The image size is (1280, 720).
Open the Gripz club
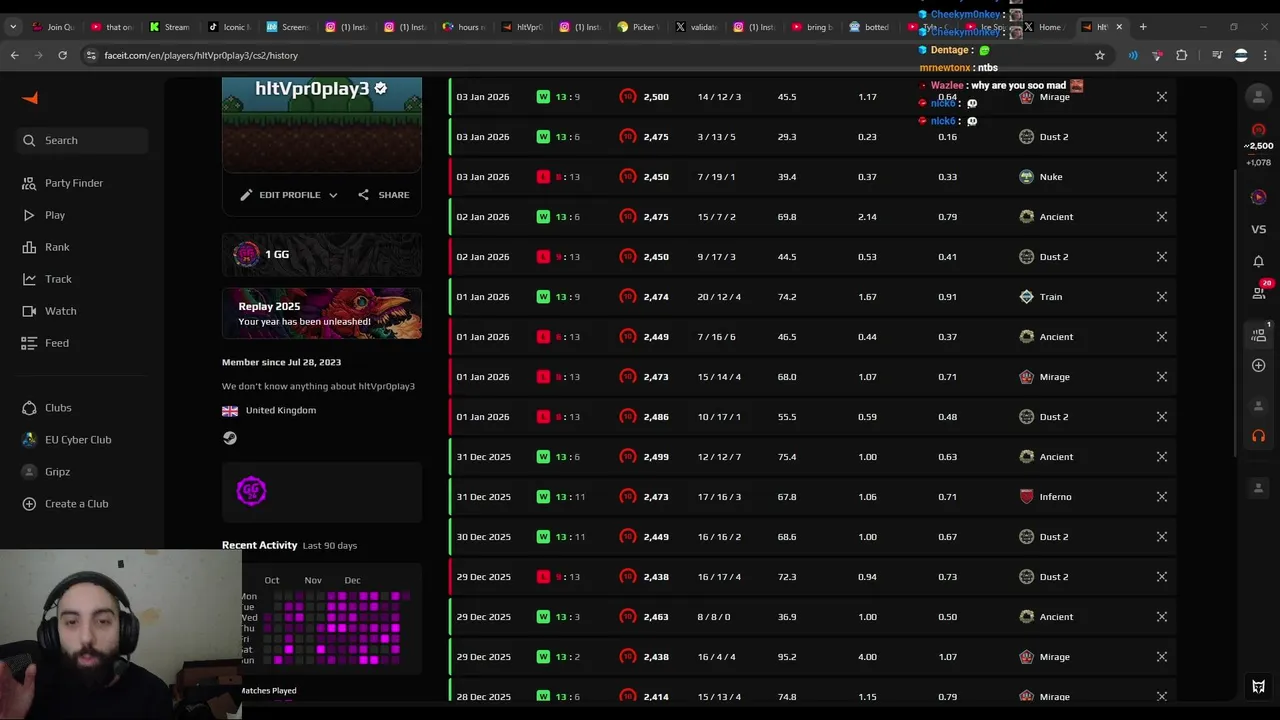click(x=46, y=472)
